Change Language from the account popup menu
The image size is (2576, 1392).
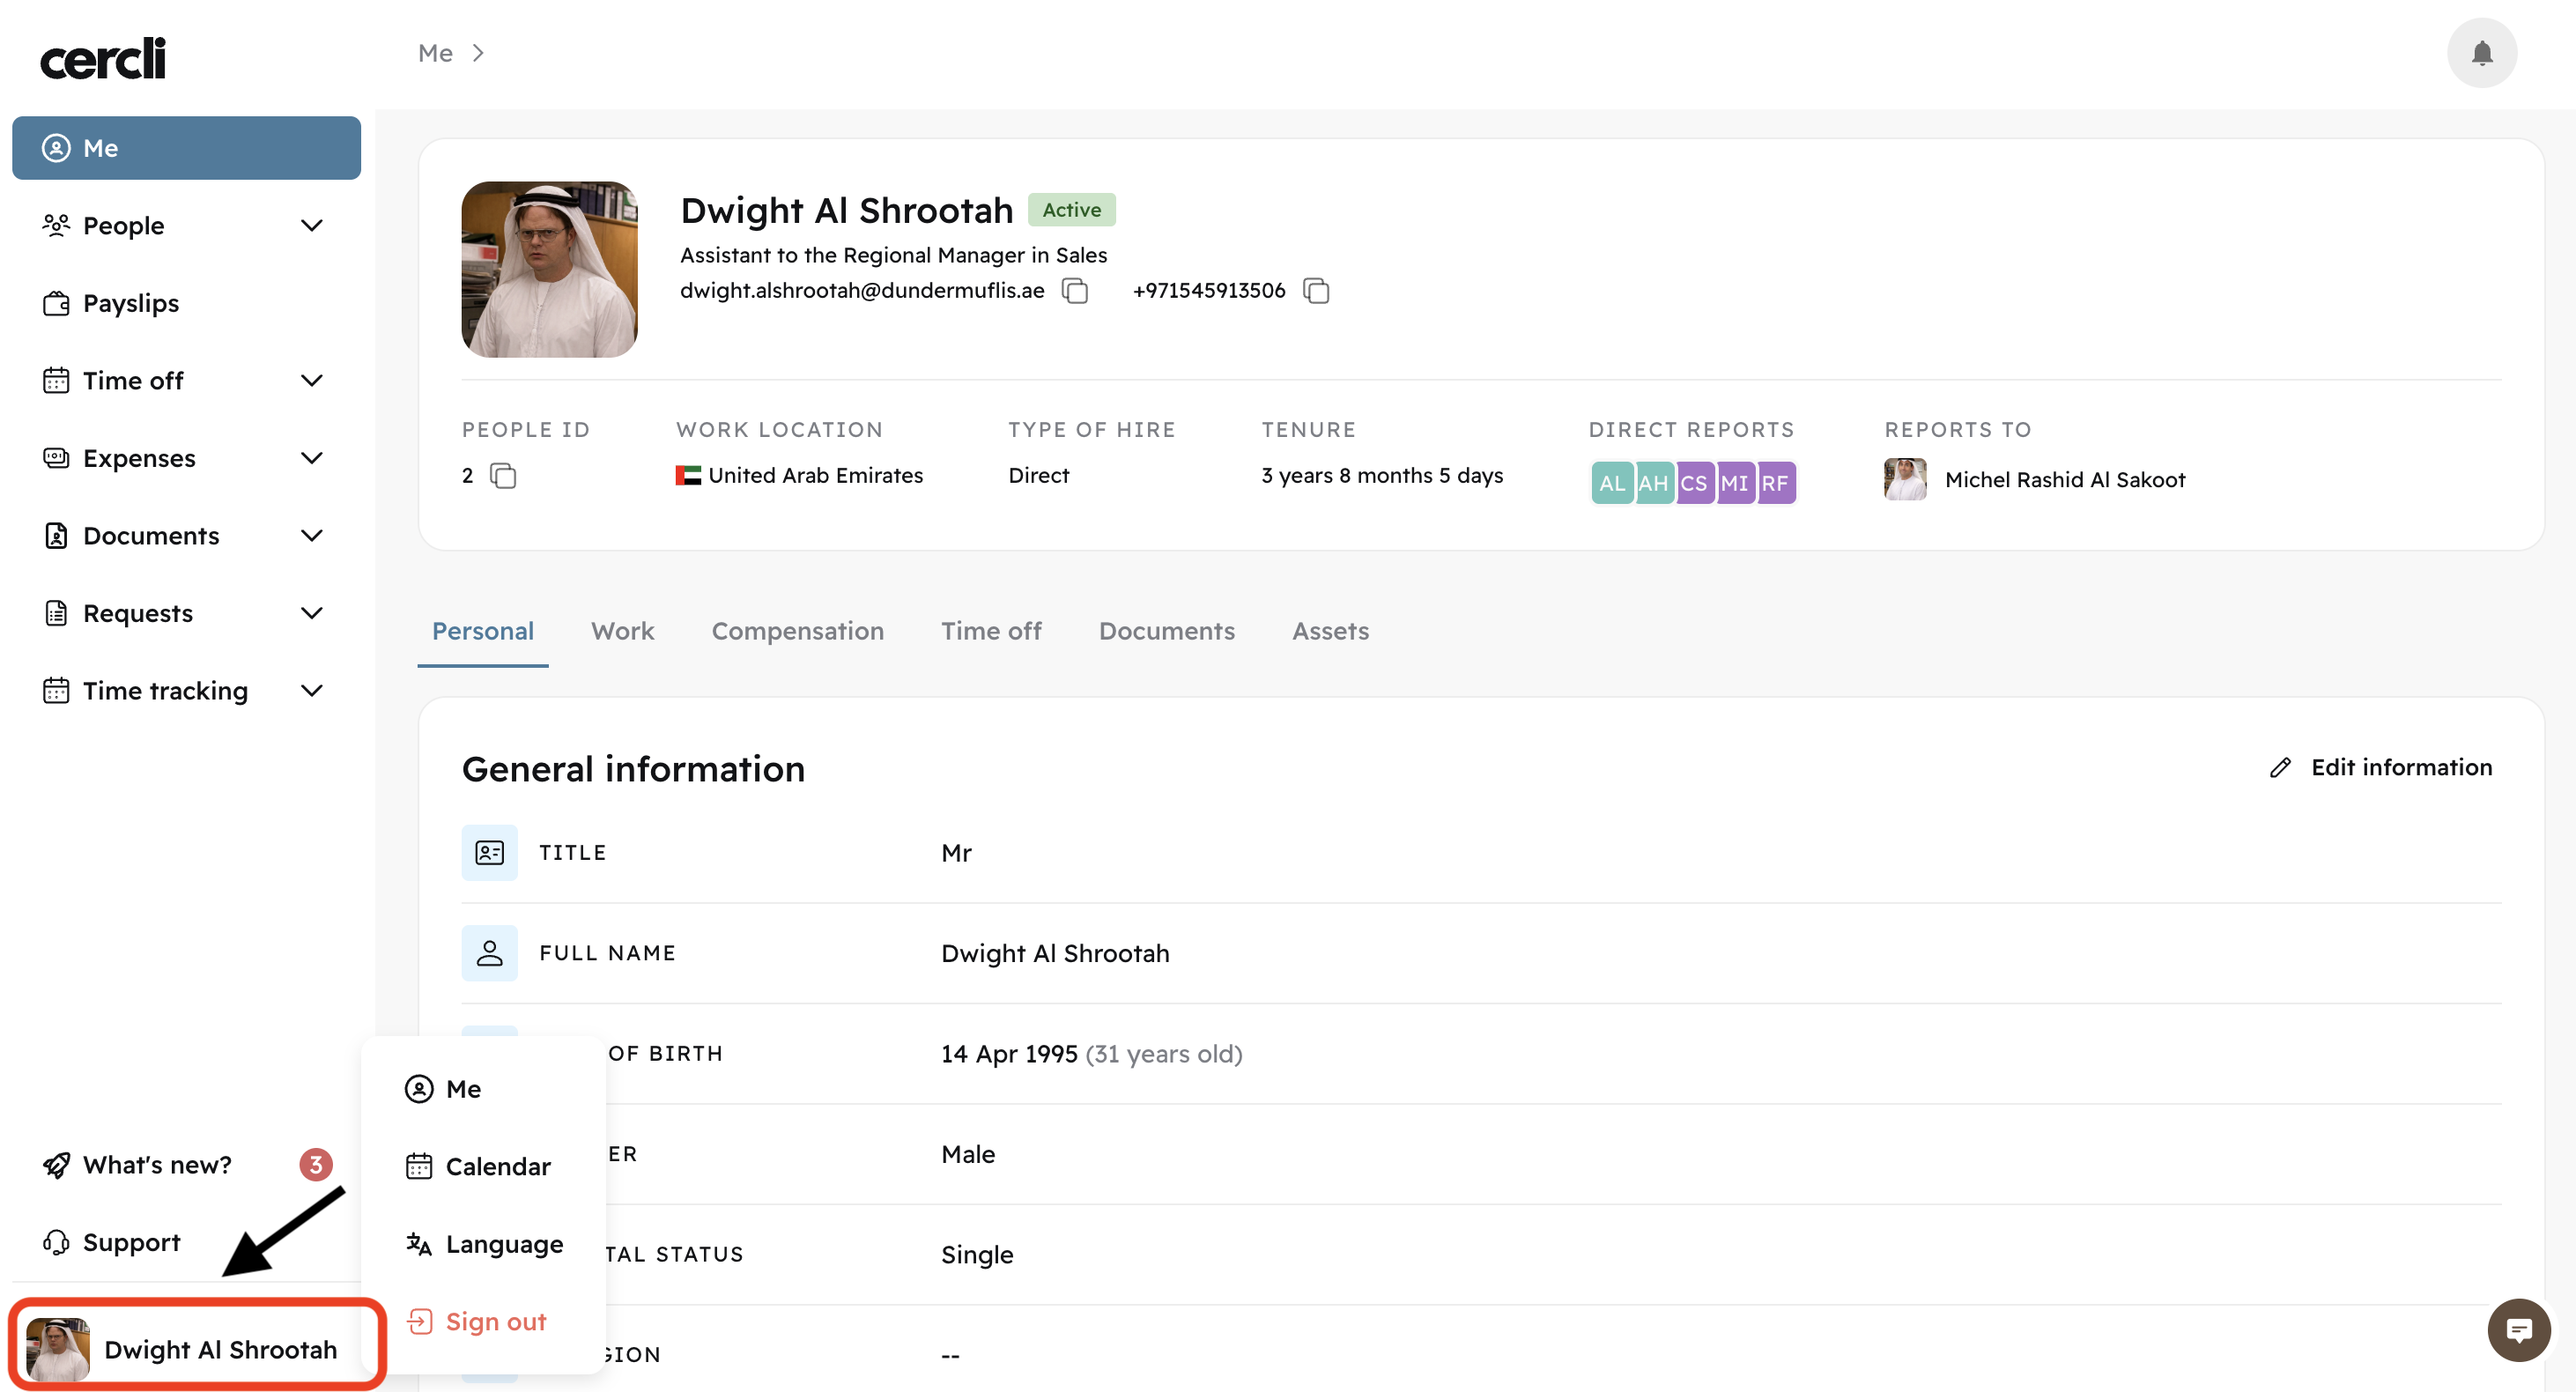(484, 1244)
